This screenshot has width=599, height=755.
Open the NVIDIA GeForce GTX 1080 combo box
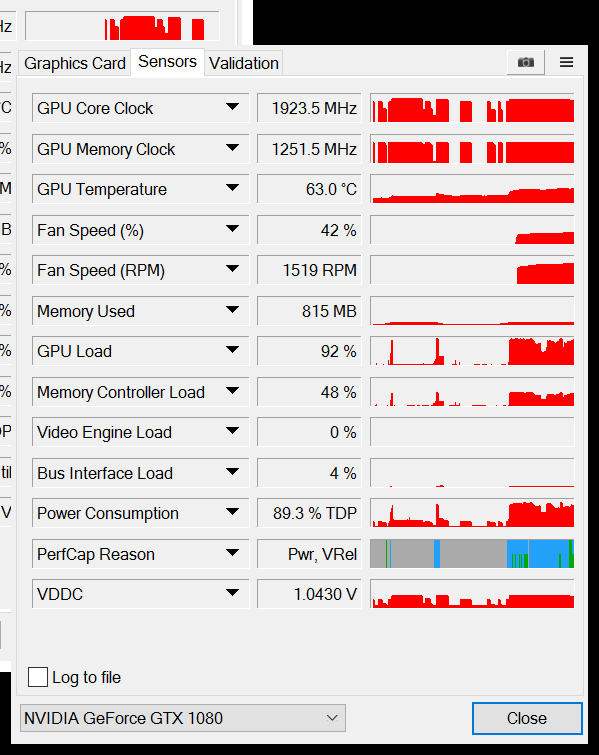[183, 718]
